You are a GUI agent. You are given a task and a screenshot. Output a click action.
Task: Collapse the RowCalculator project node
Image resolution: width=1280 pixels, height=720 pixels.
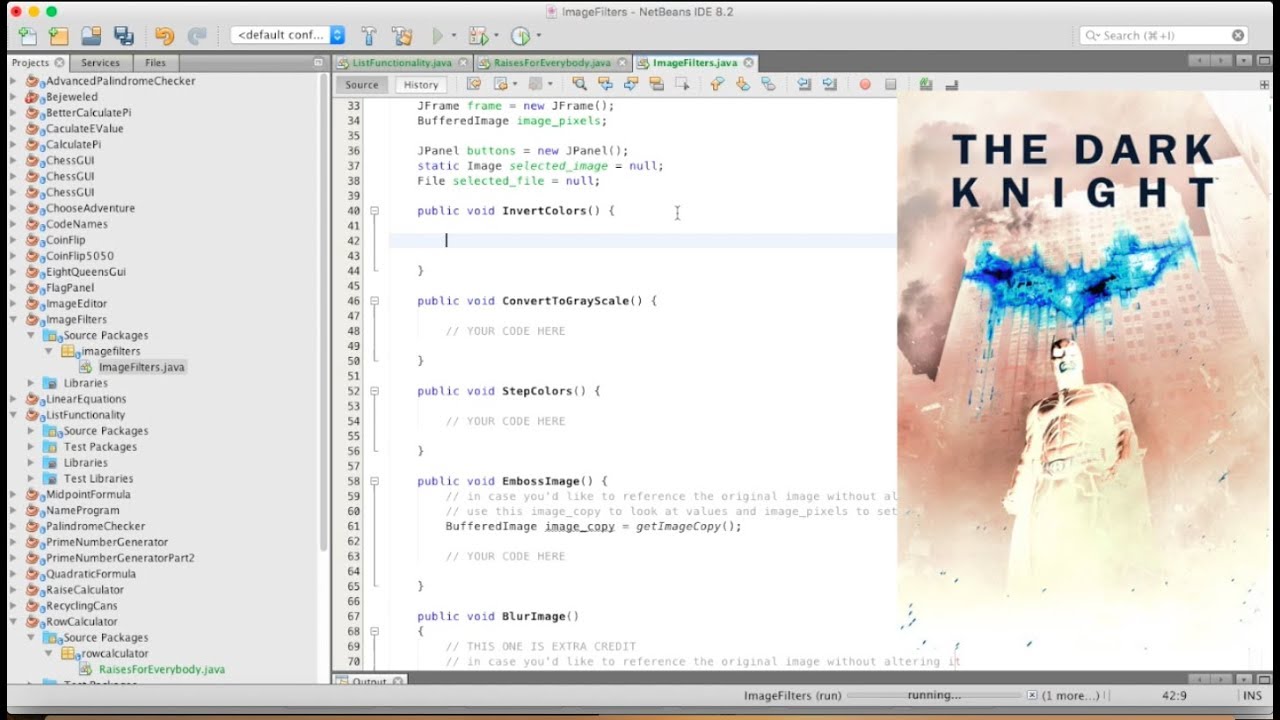14,622
